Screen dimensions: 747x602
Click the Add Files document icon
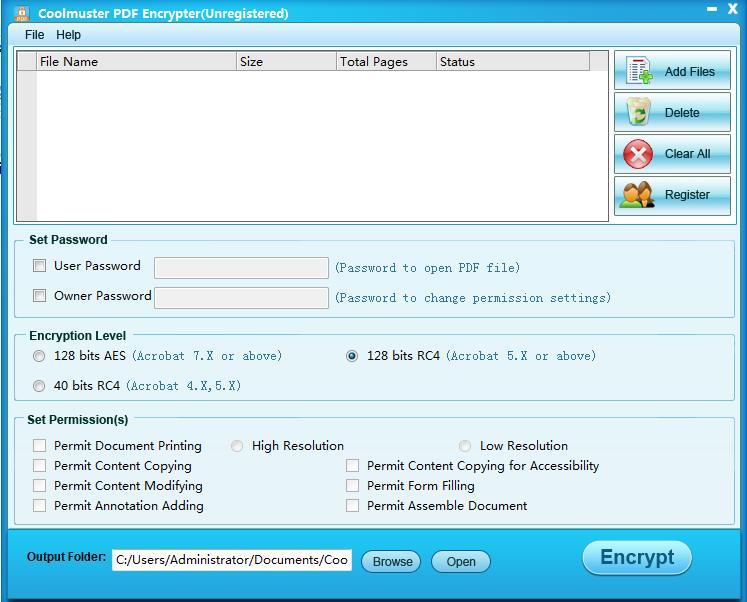coord(639,70)
